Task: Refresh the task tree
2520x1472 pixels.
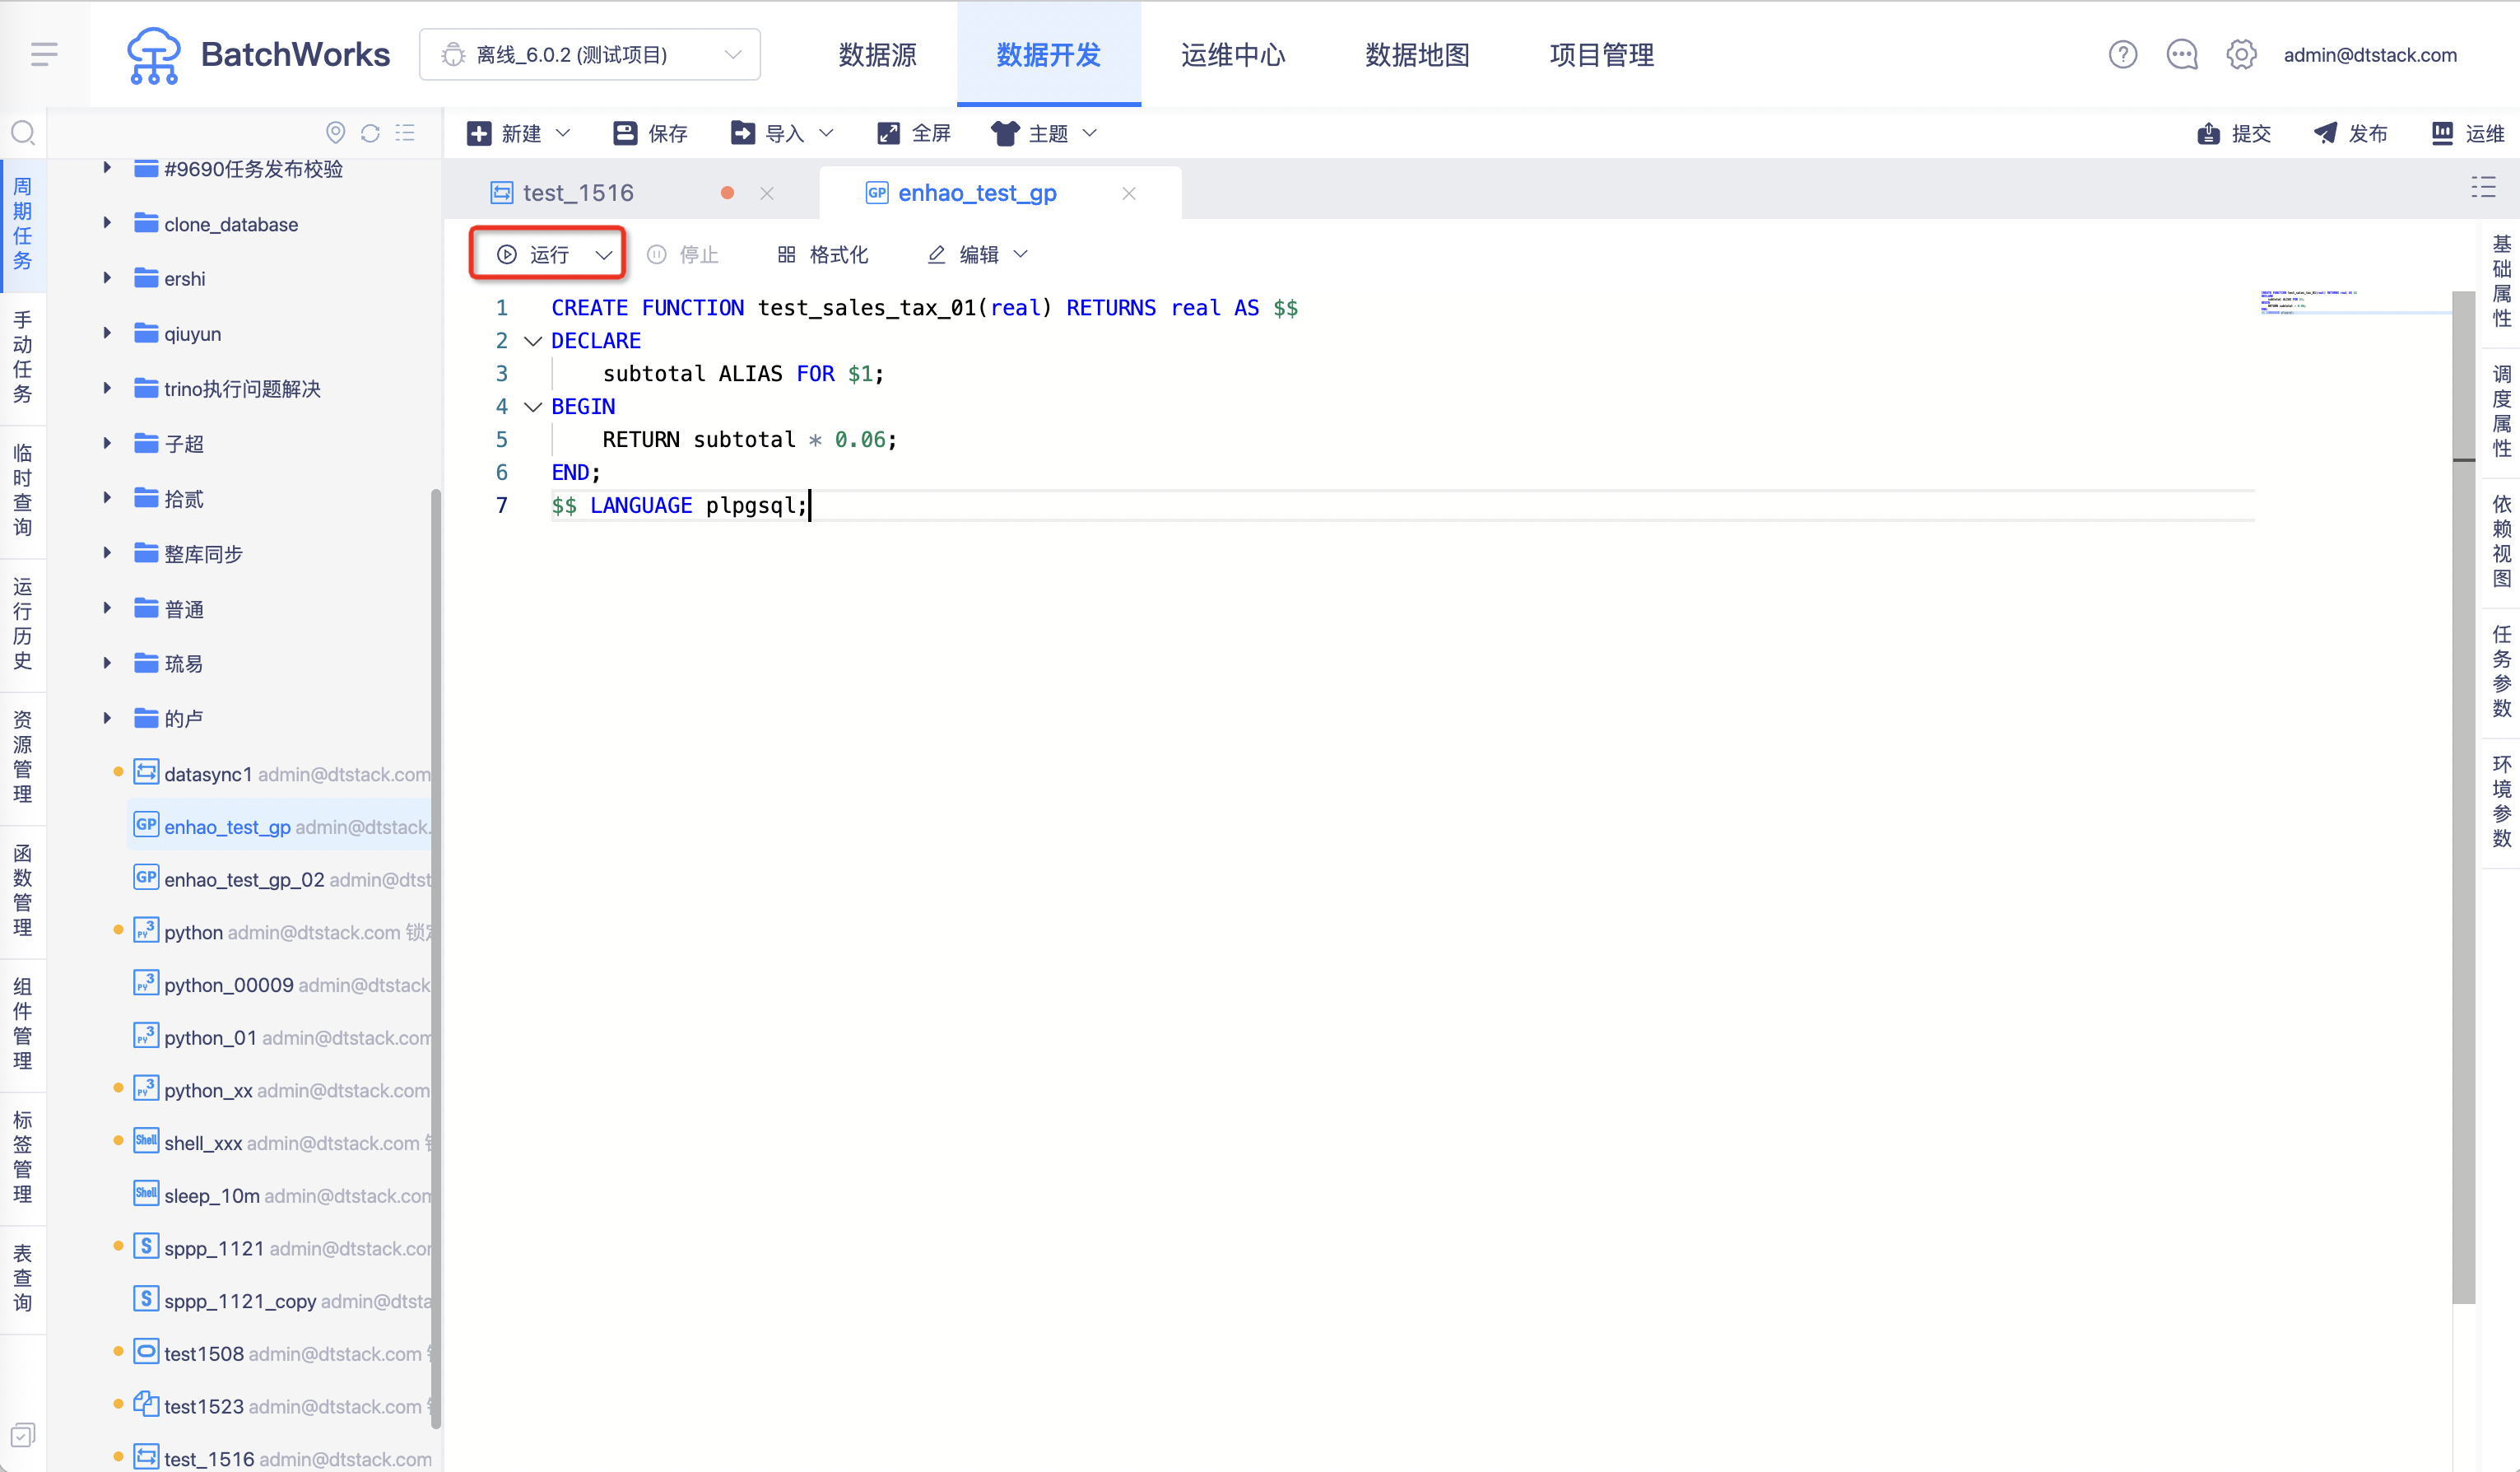Action: click(x=370, y=133)
